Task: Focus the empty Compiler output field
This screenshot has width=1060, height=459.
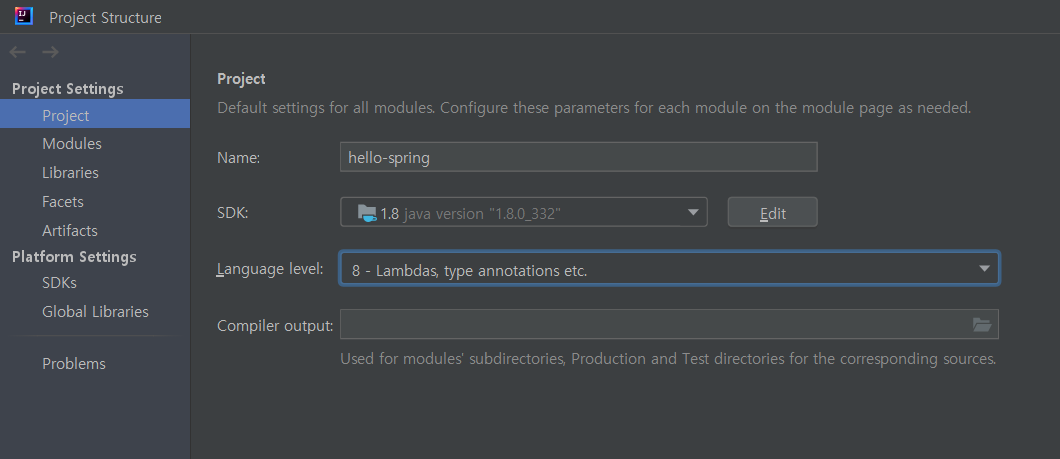Action: coord(669,324)
